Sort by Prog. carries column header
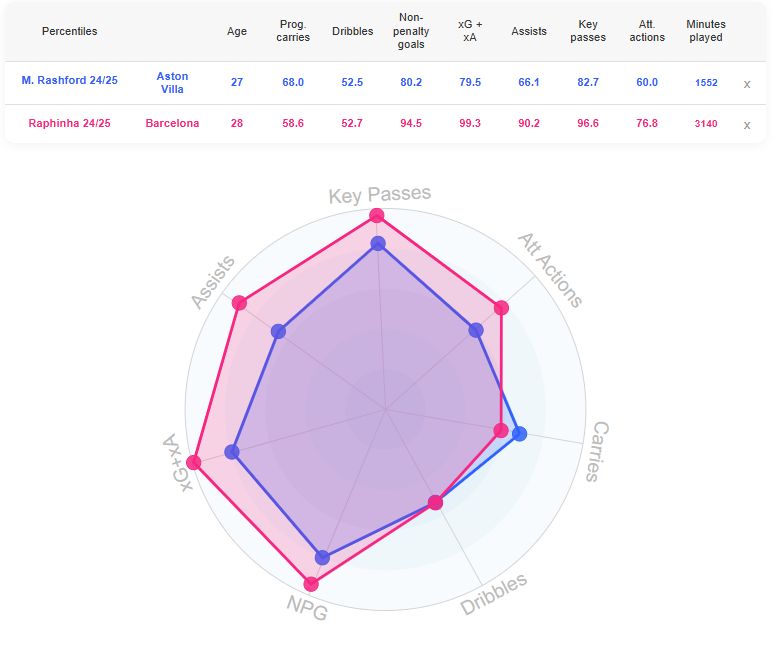The height and width of the screenshot is (652, 773). (x=293, y=31)
